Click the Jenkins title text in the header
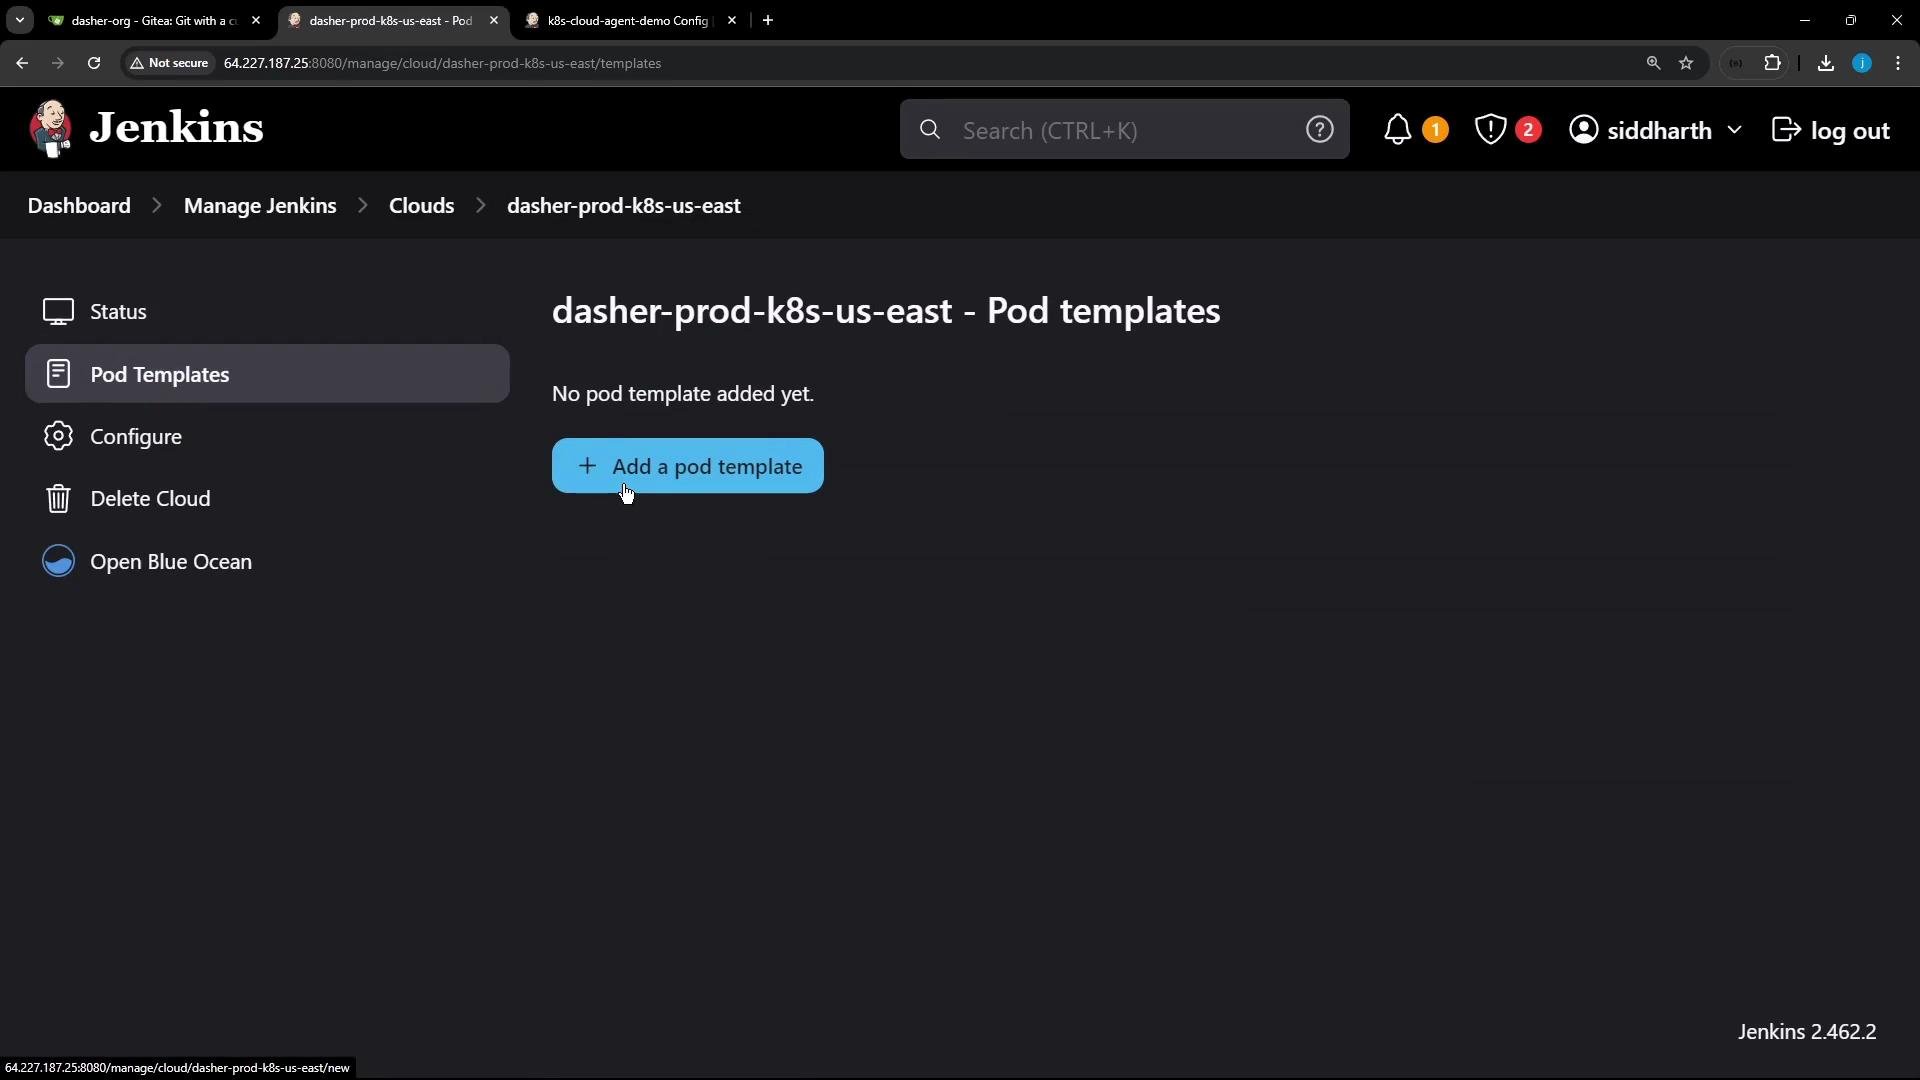The height and width of the screenshot is (1080, 1920). click(177, 129)
